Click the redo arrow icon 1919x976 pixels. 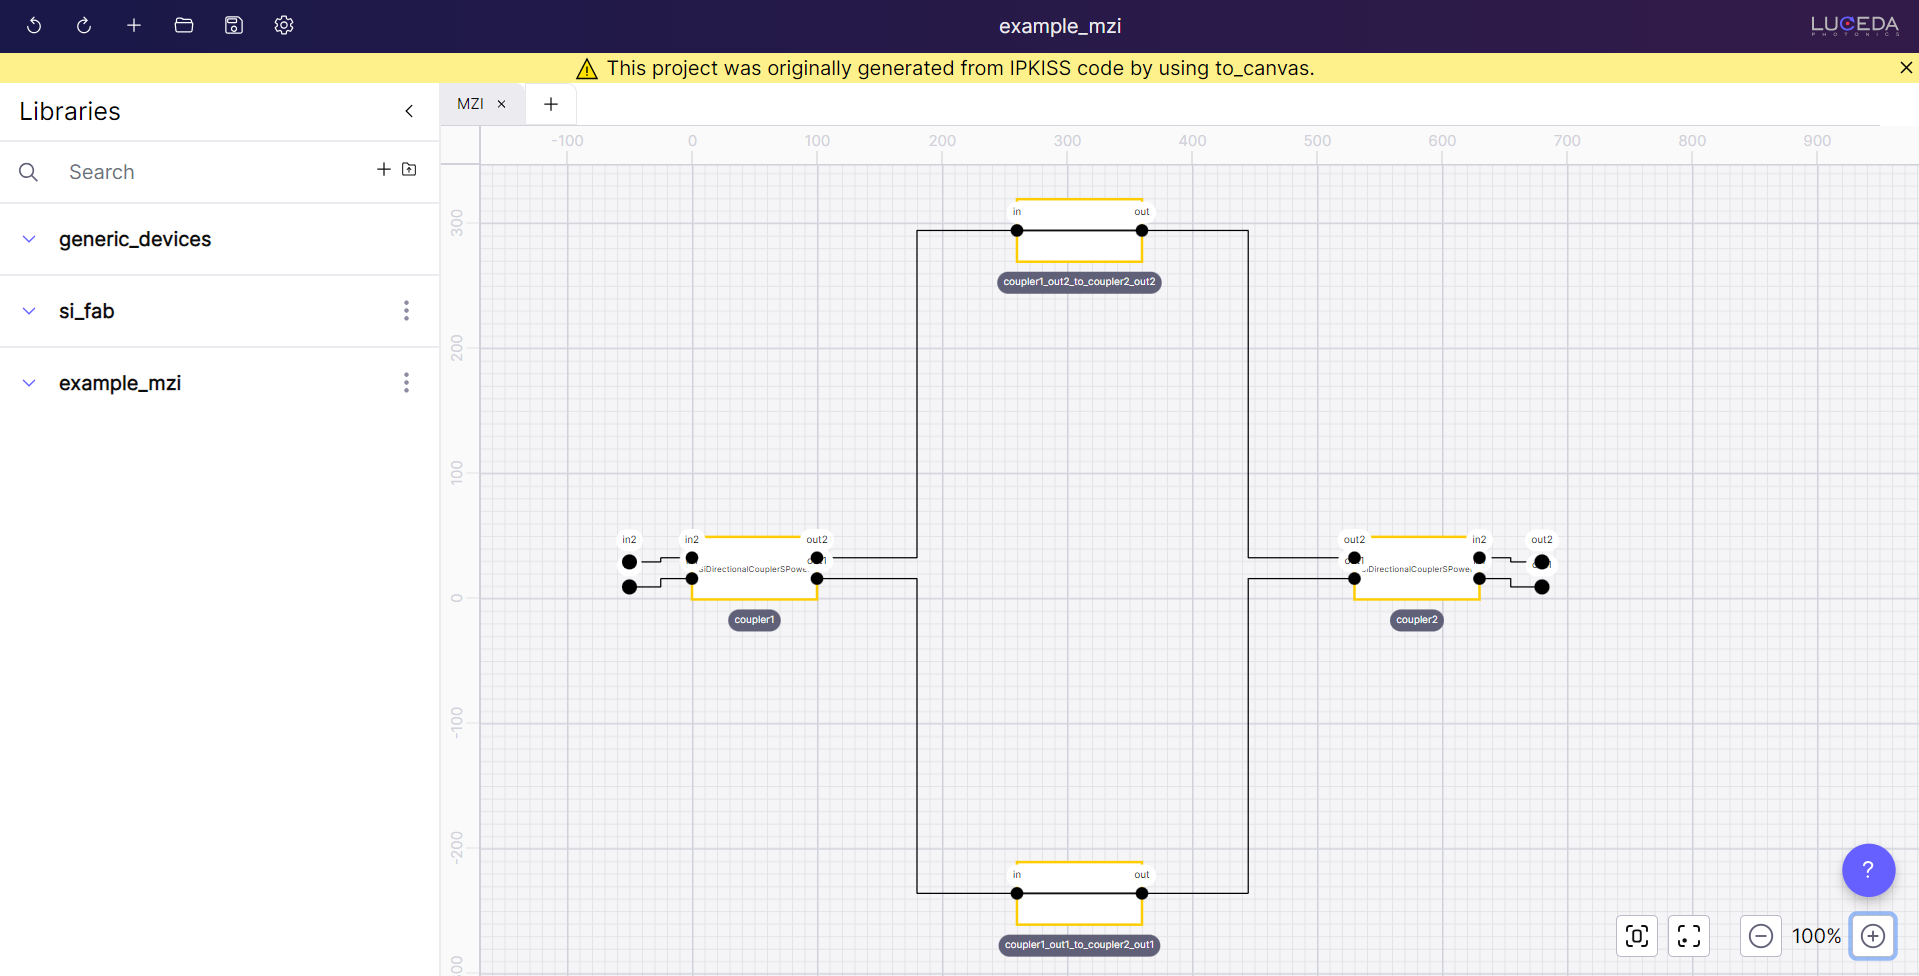click(84, 26)
